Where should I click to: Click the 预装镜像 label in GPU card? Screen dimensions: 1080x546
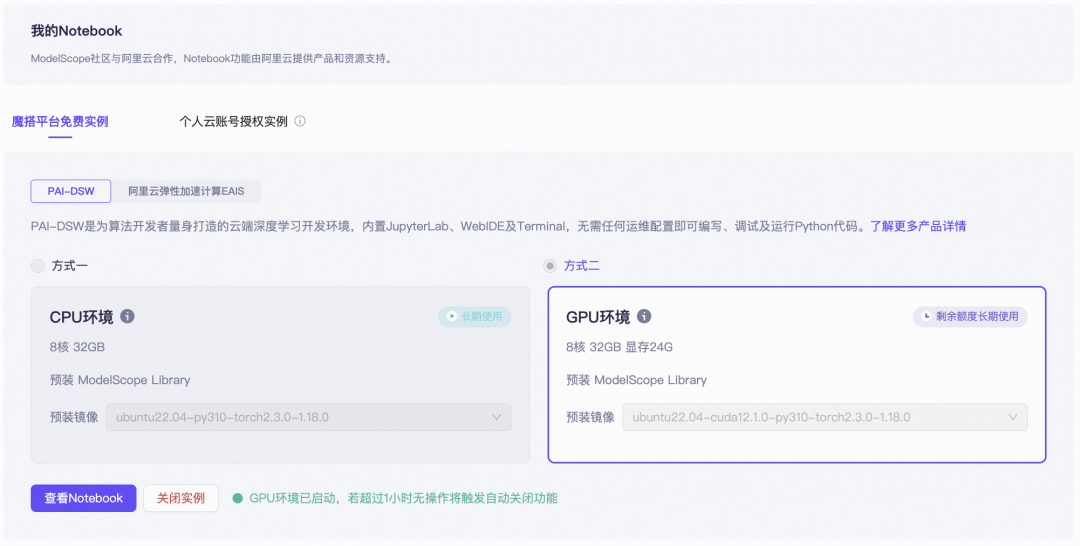click(x=590, y=417)
